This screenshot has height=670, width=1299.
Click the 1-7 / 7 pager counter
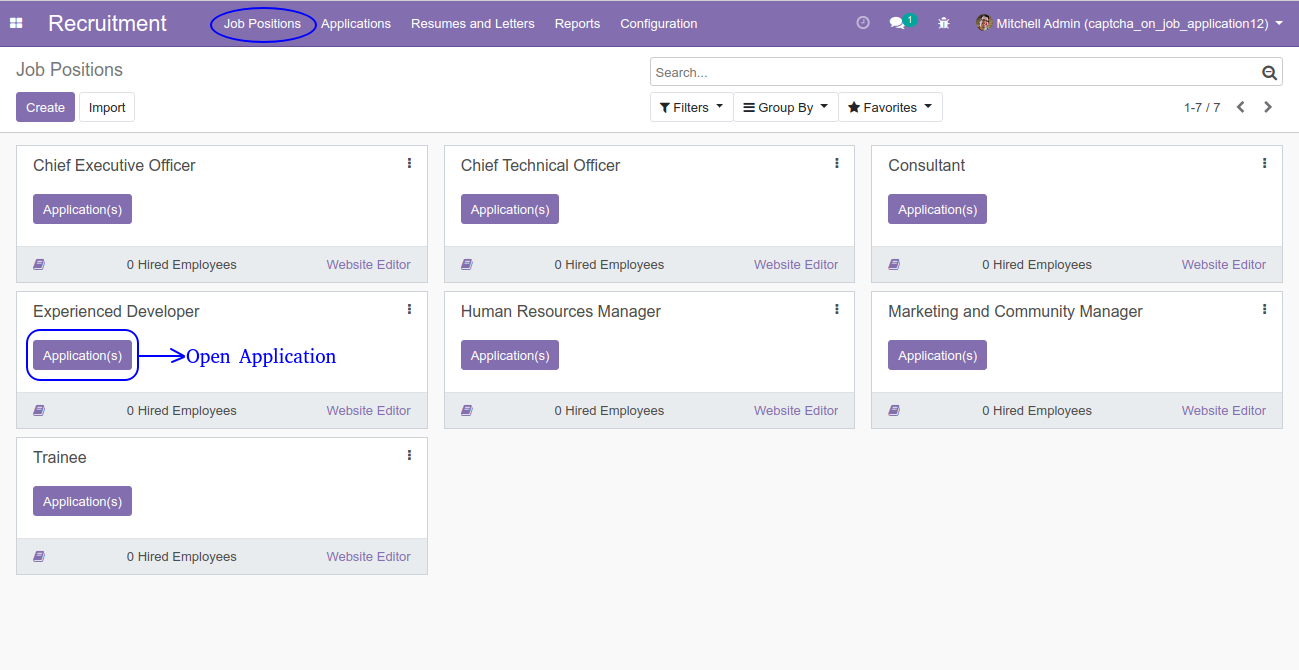(1202, 107)
